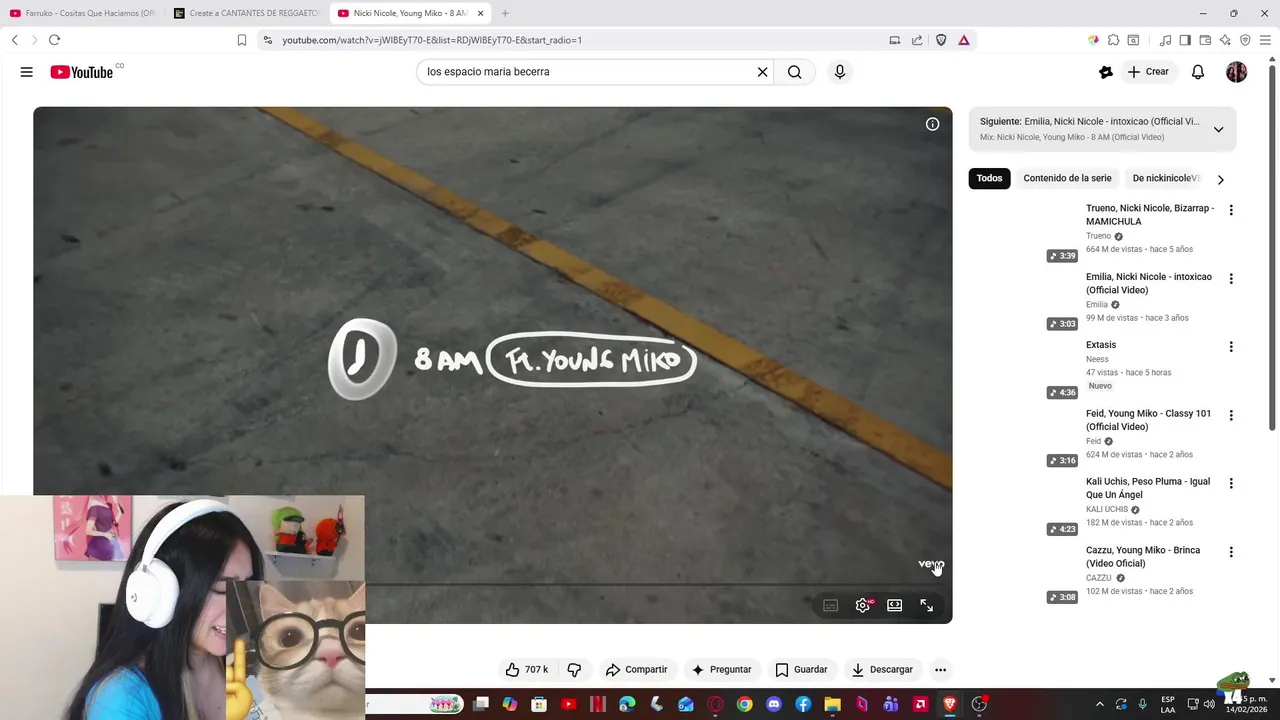Open Brave main hamburger menu

coord(1265,40)
